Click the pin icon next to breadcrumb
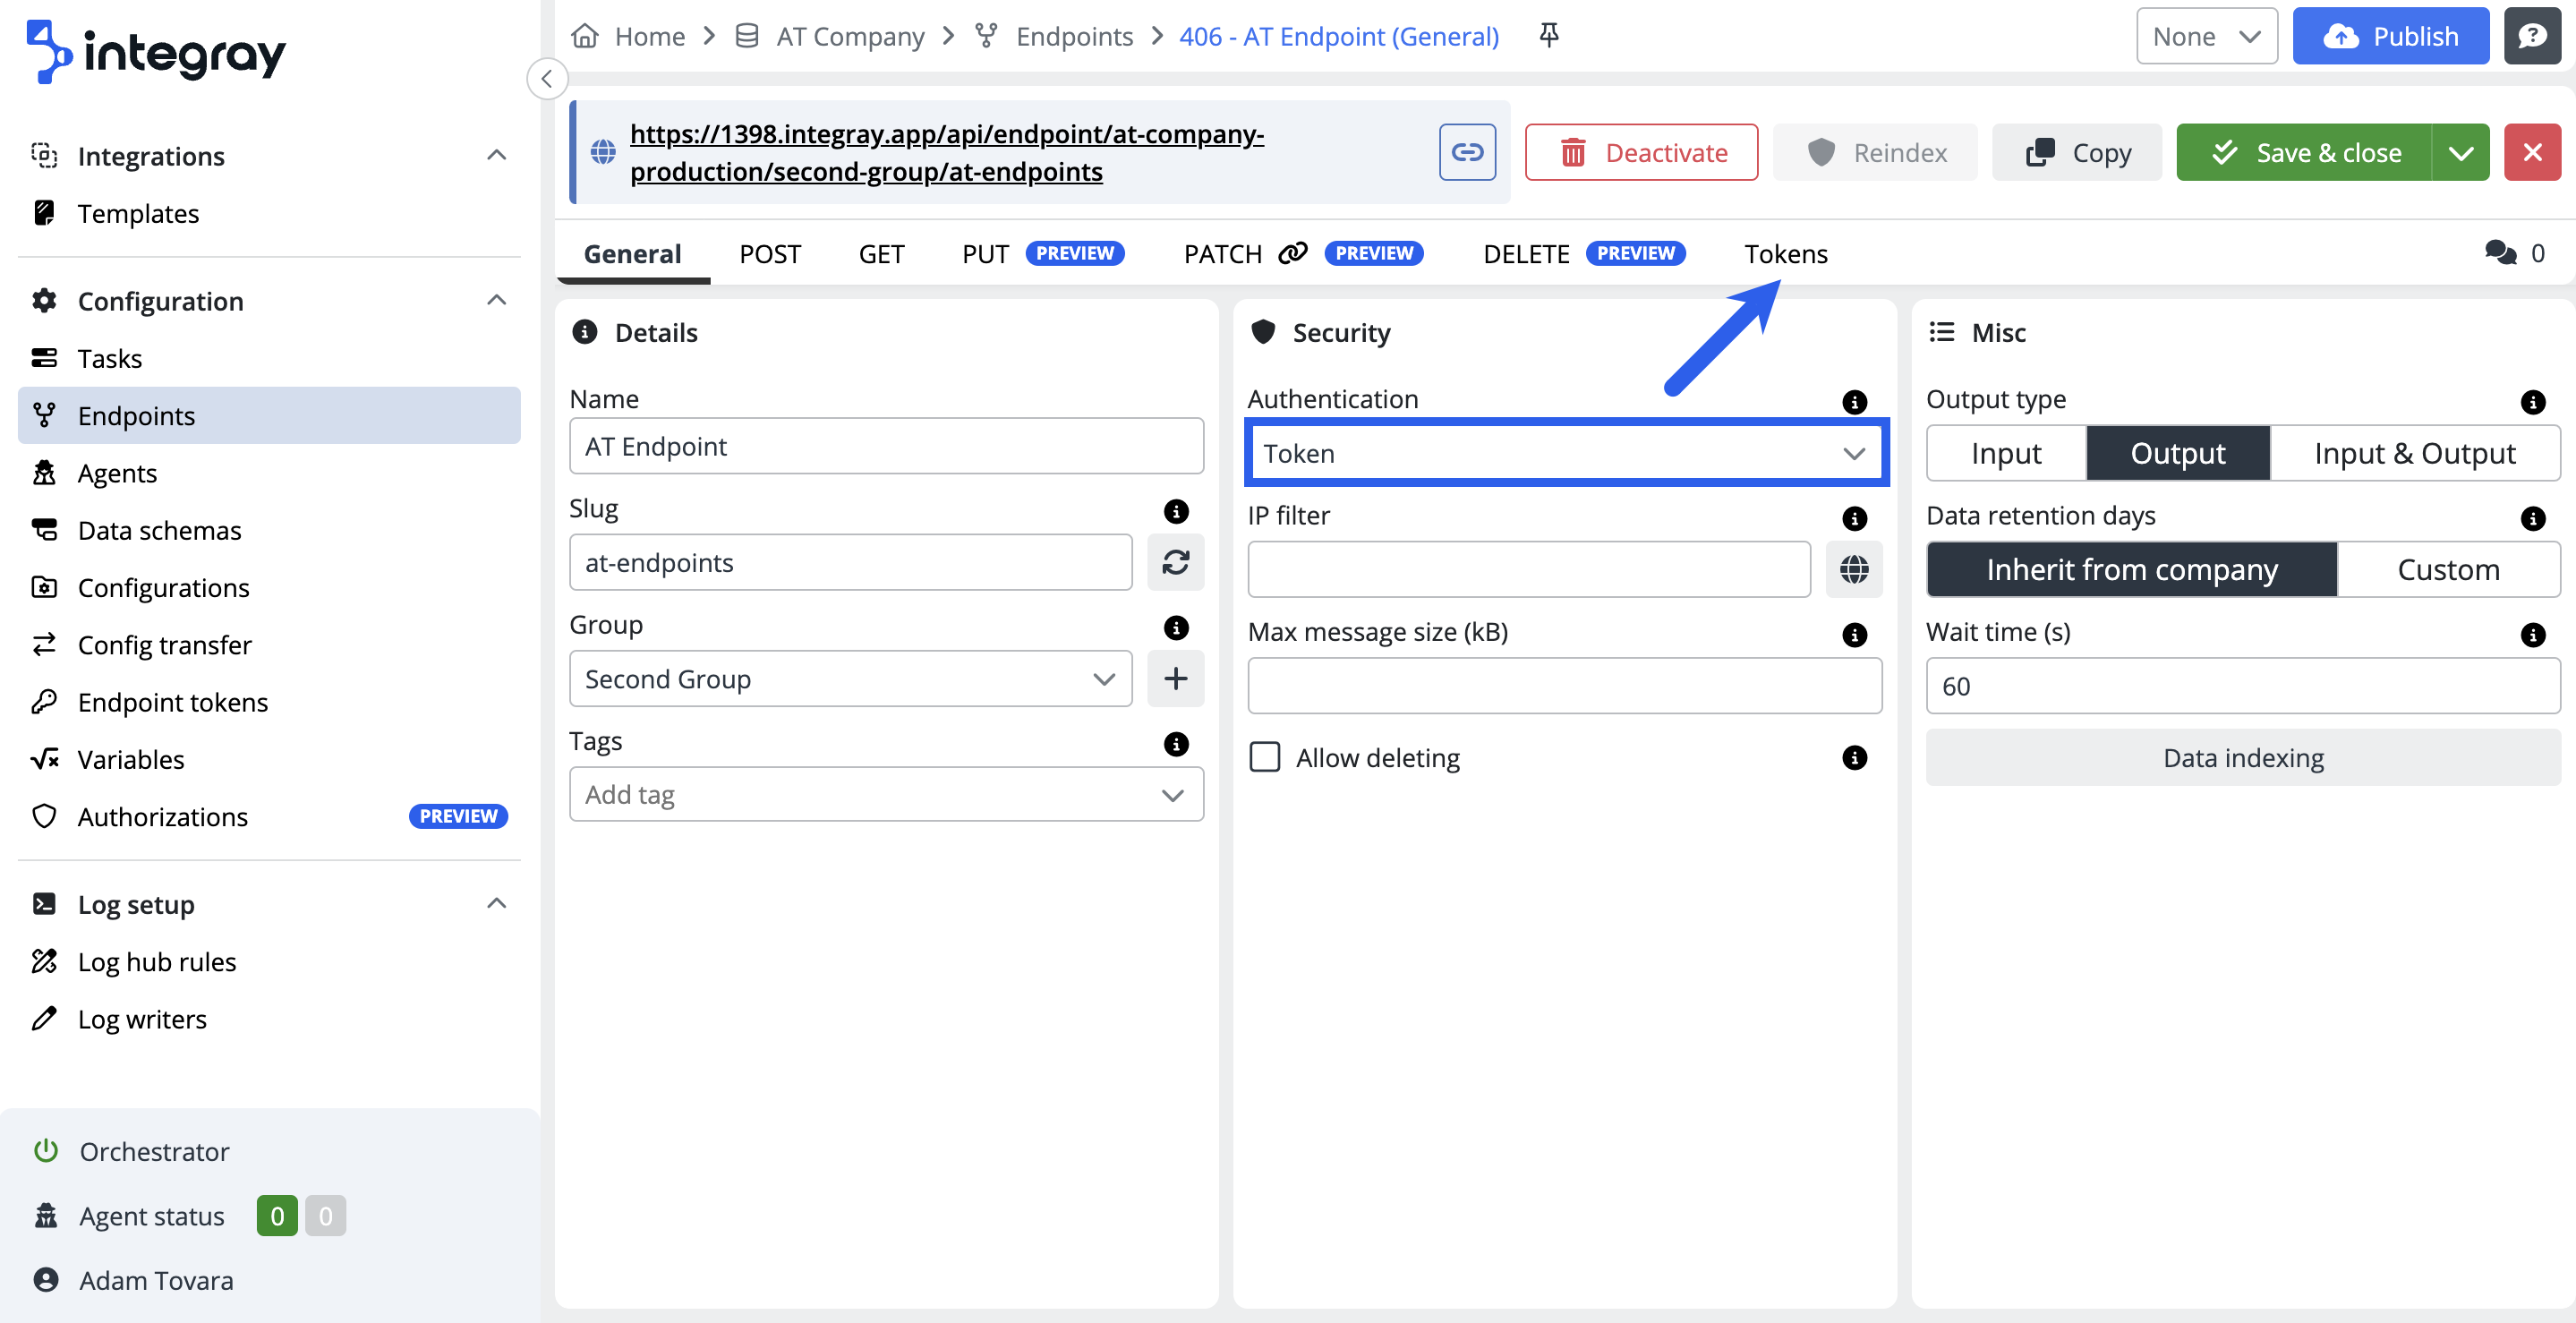This screenshot has height=1323, width=2576. click(1548, 36)
